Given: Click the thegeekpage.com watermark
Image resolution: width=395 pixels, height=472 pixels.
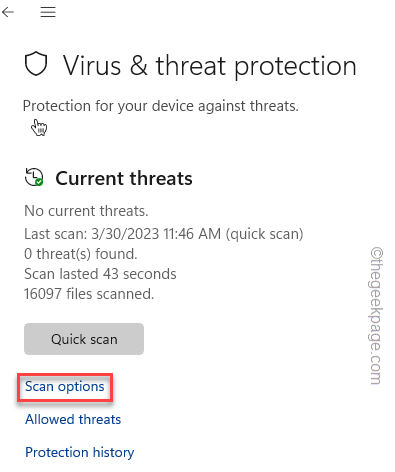Looking at the screenshot, I should [x=377, y=316].
